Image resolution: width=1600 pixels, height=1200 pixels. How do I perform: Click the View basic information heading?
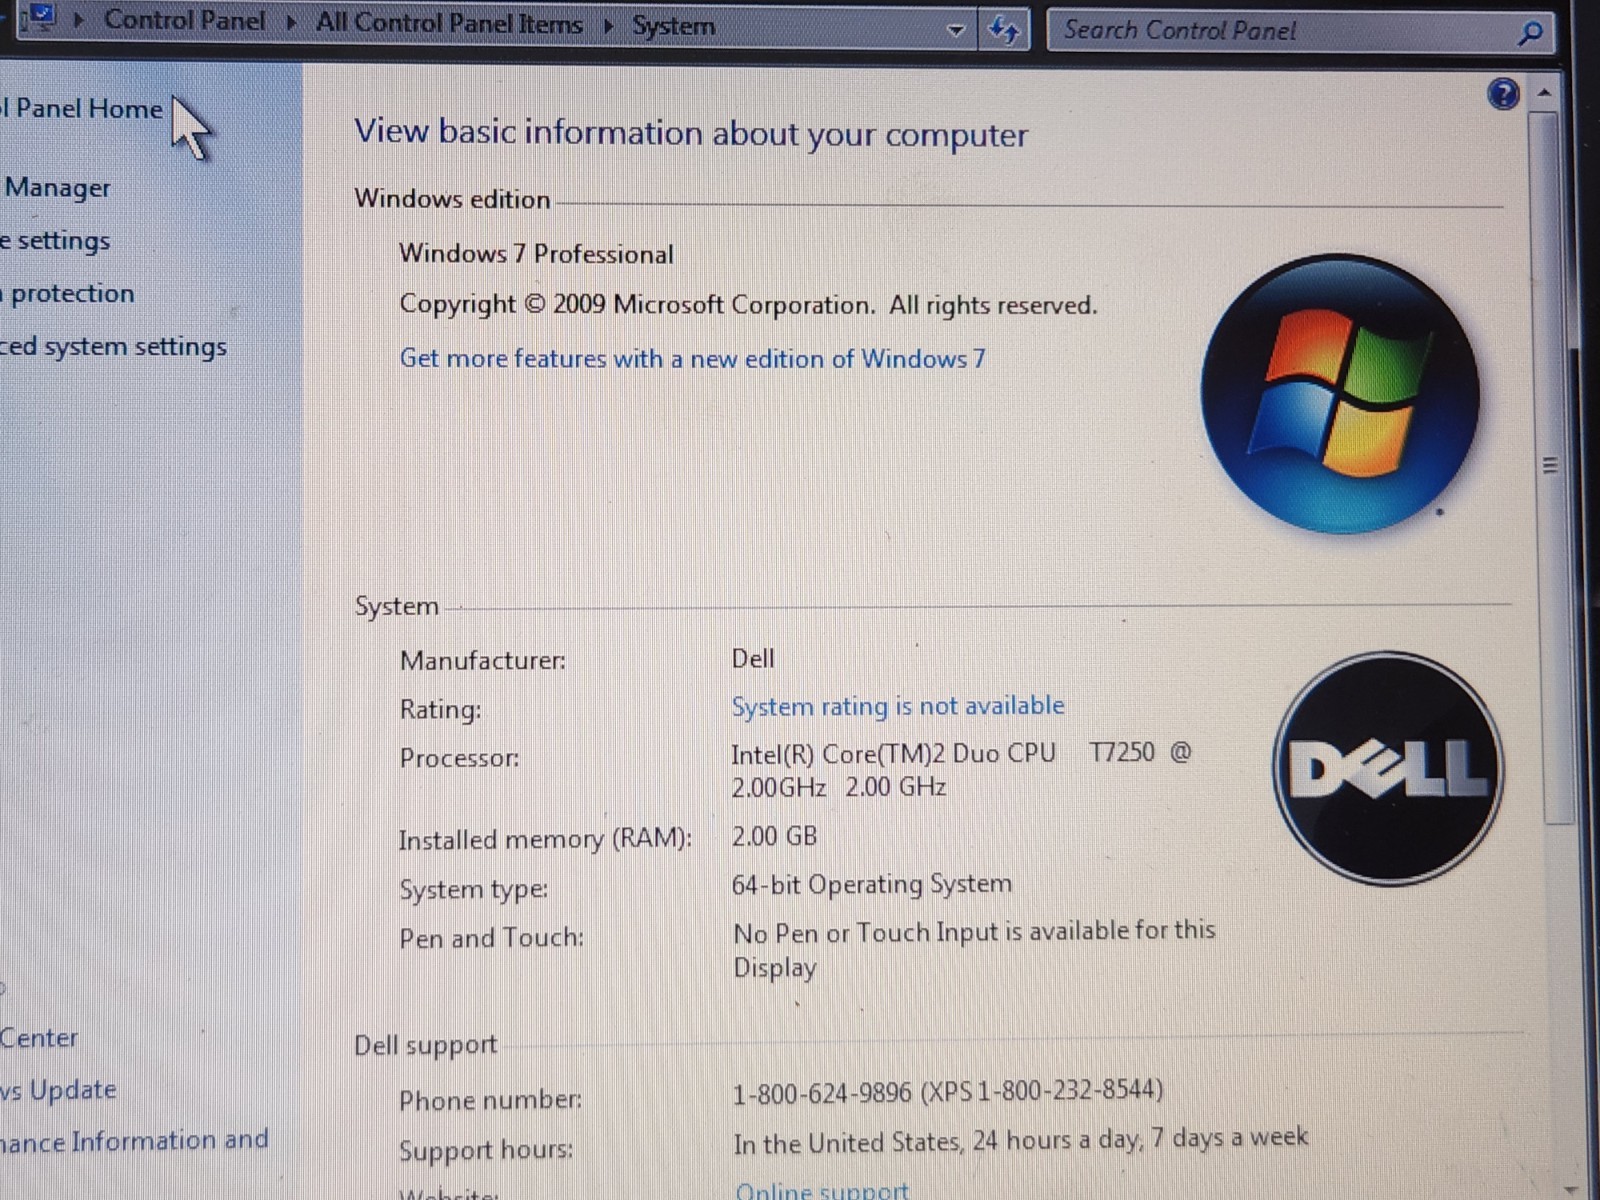691,133
